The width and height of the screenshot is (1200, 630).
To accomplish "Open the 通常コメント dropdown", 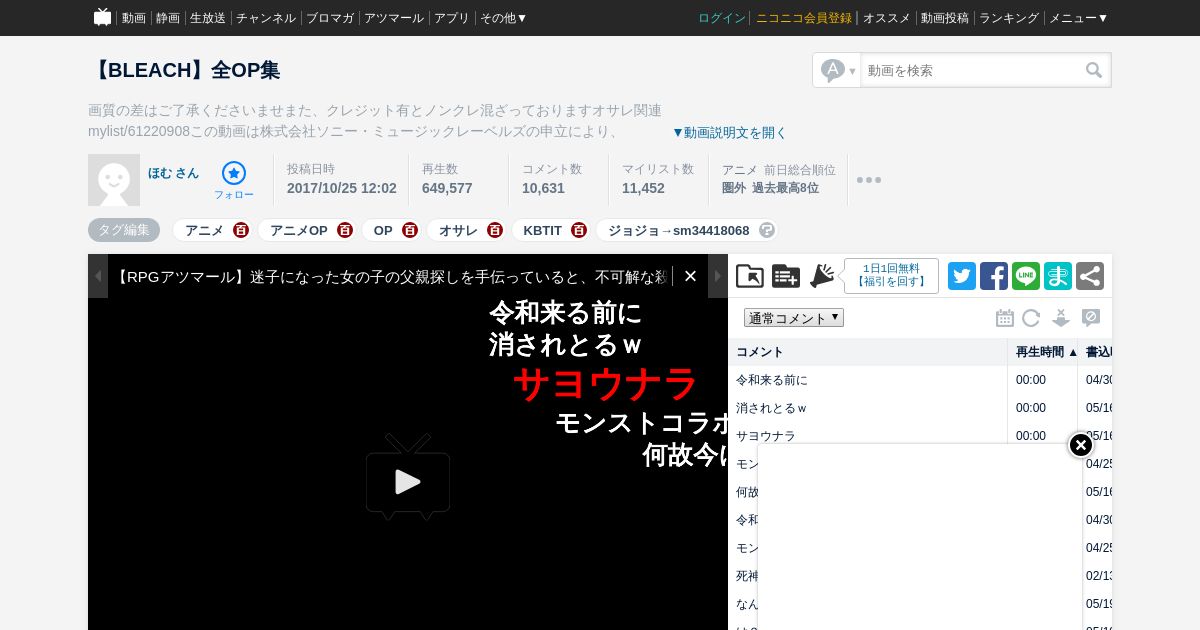I will coord(794,318).
